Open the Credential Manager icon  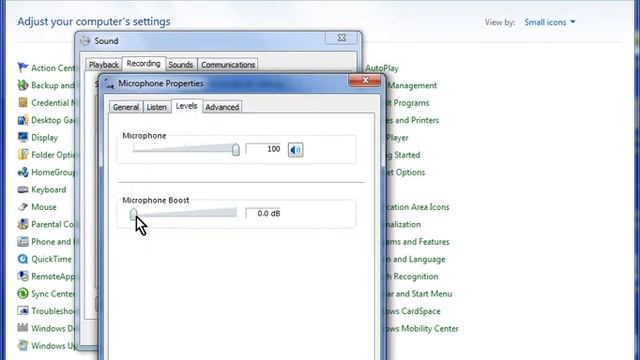pyautogui.click(x=23, y=102)
